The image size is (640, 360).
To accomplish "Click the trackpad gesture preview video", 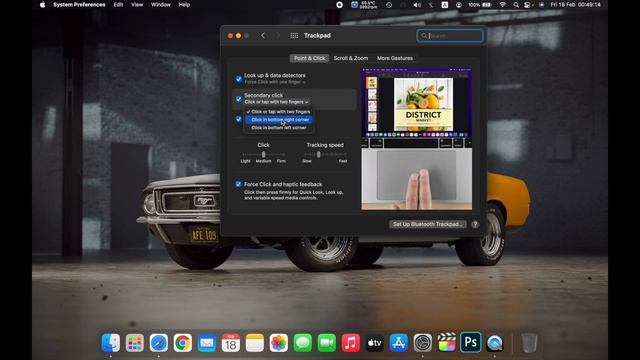I will pyautogui.click(x=416, y=139).
